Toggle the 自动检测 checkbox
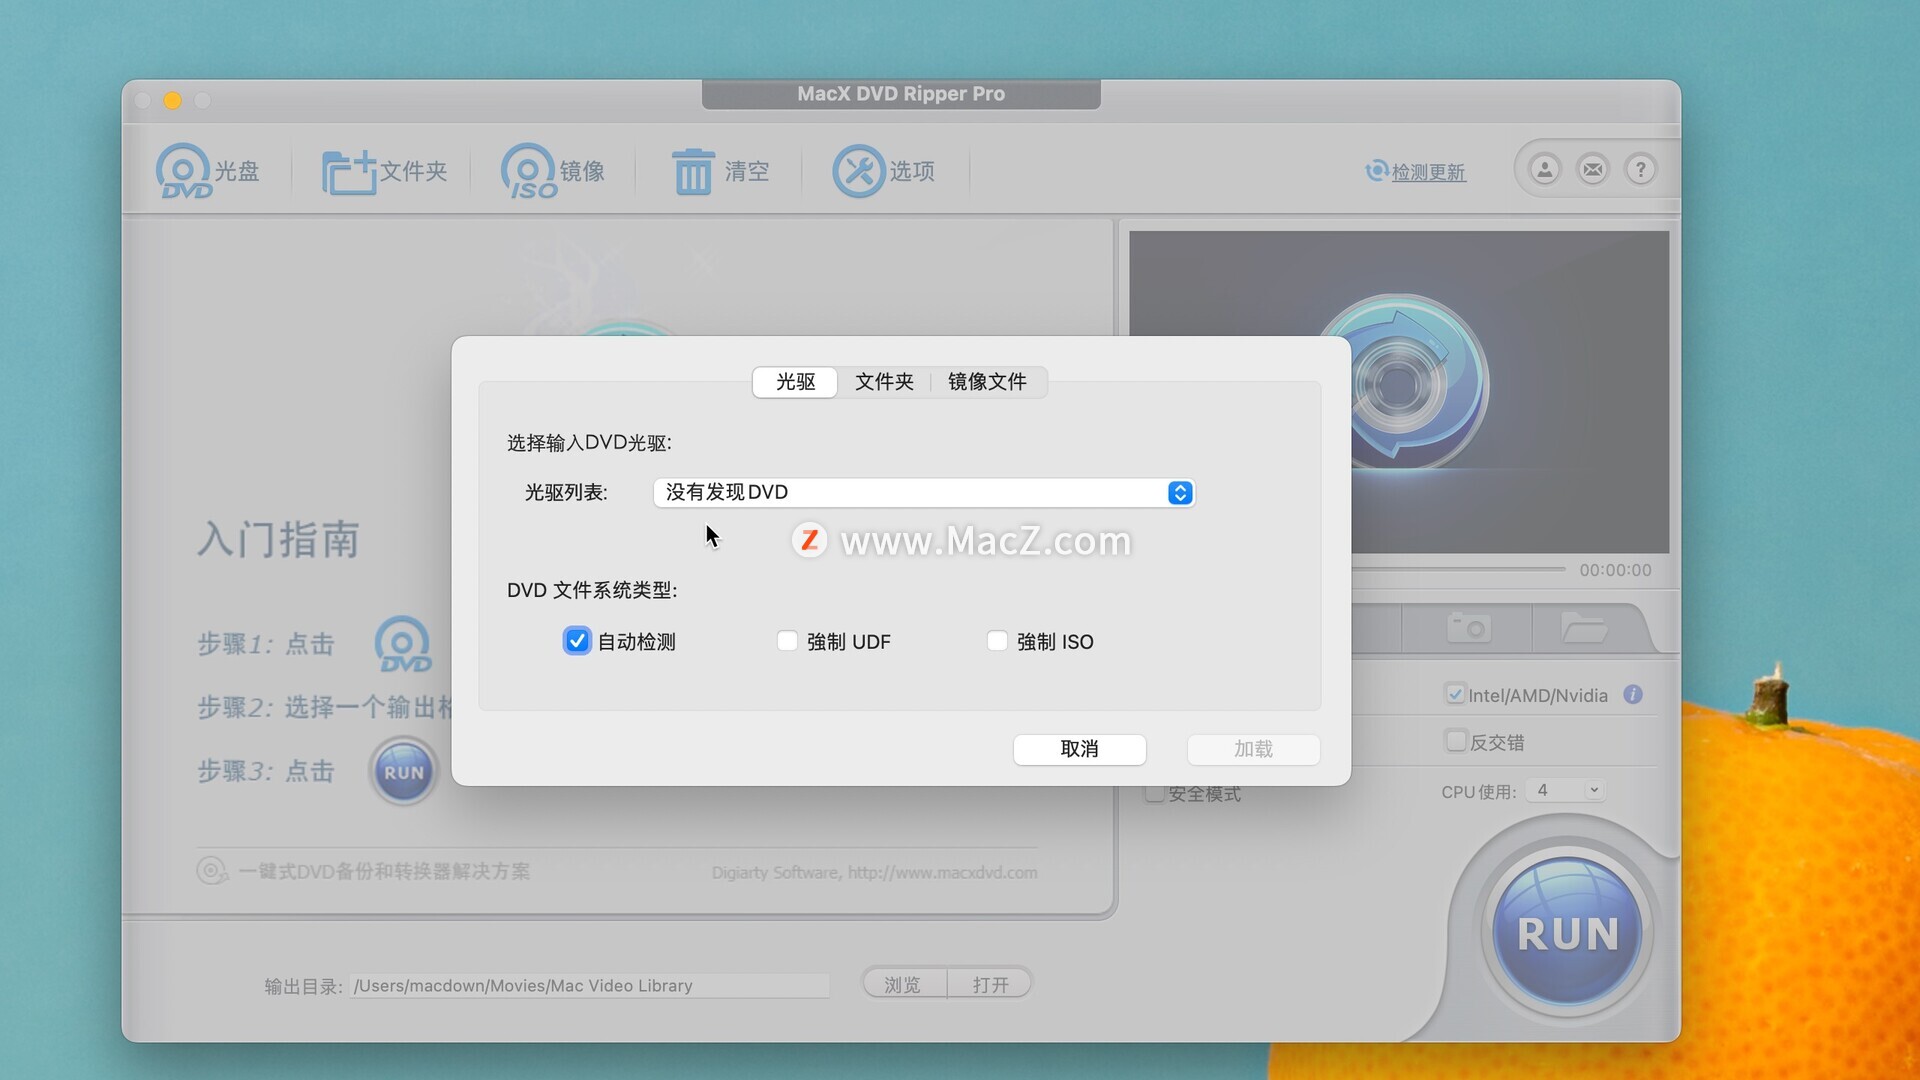This screenshot has height=1080, width=1920. click(577, 641)
